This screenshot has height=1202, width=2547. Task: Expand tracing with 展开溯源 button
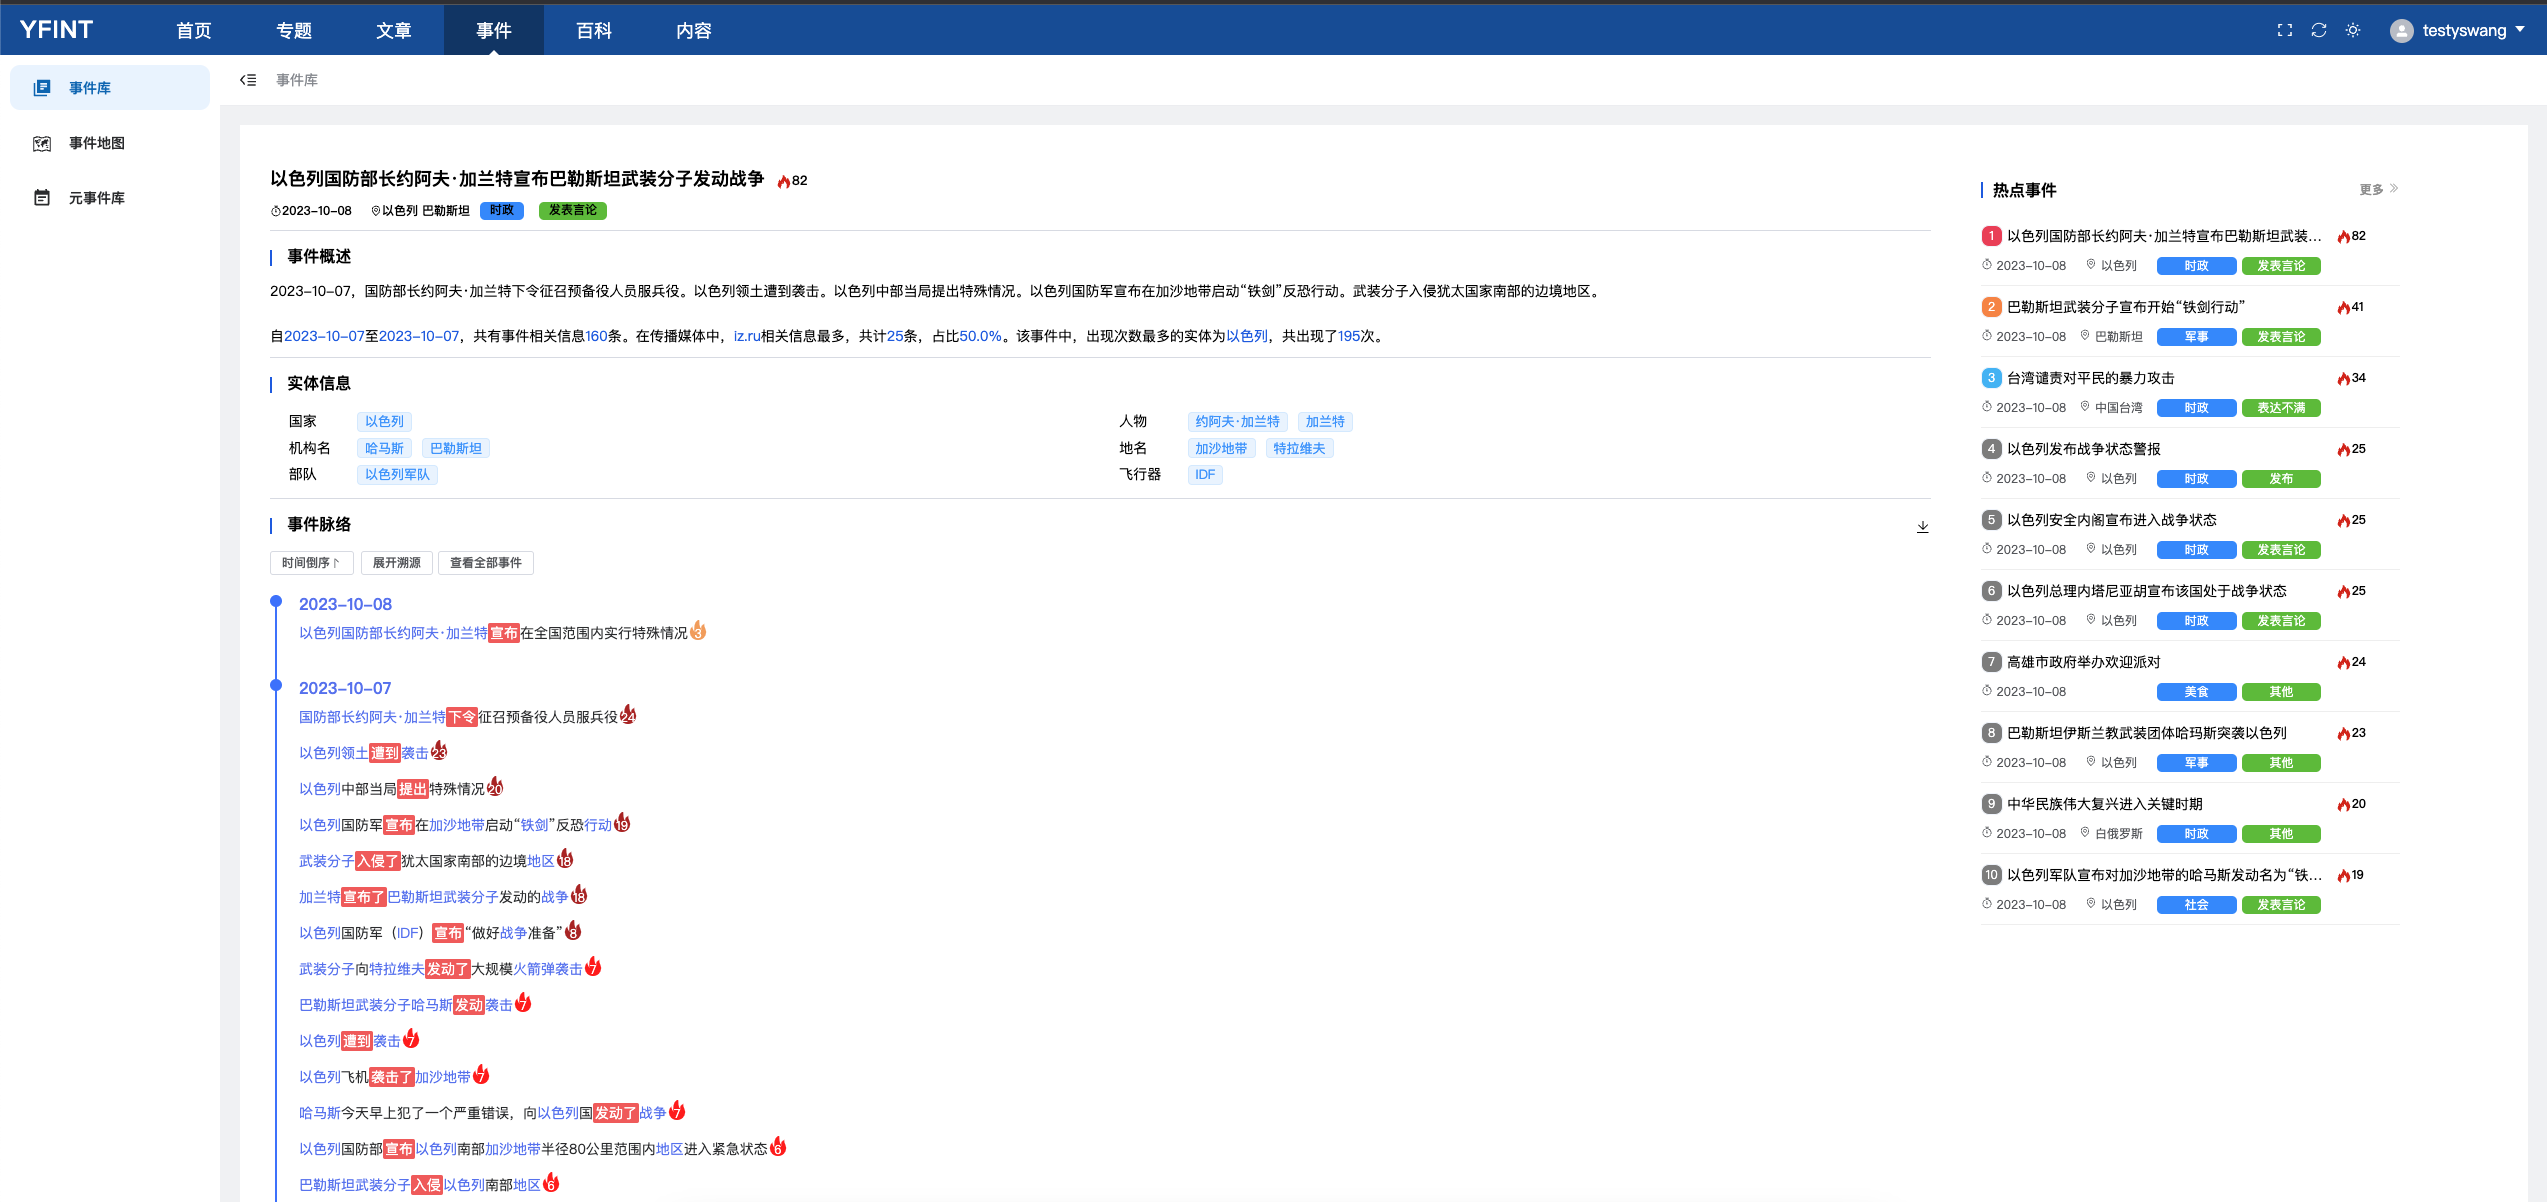[x=396, y=563]
